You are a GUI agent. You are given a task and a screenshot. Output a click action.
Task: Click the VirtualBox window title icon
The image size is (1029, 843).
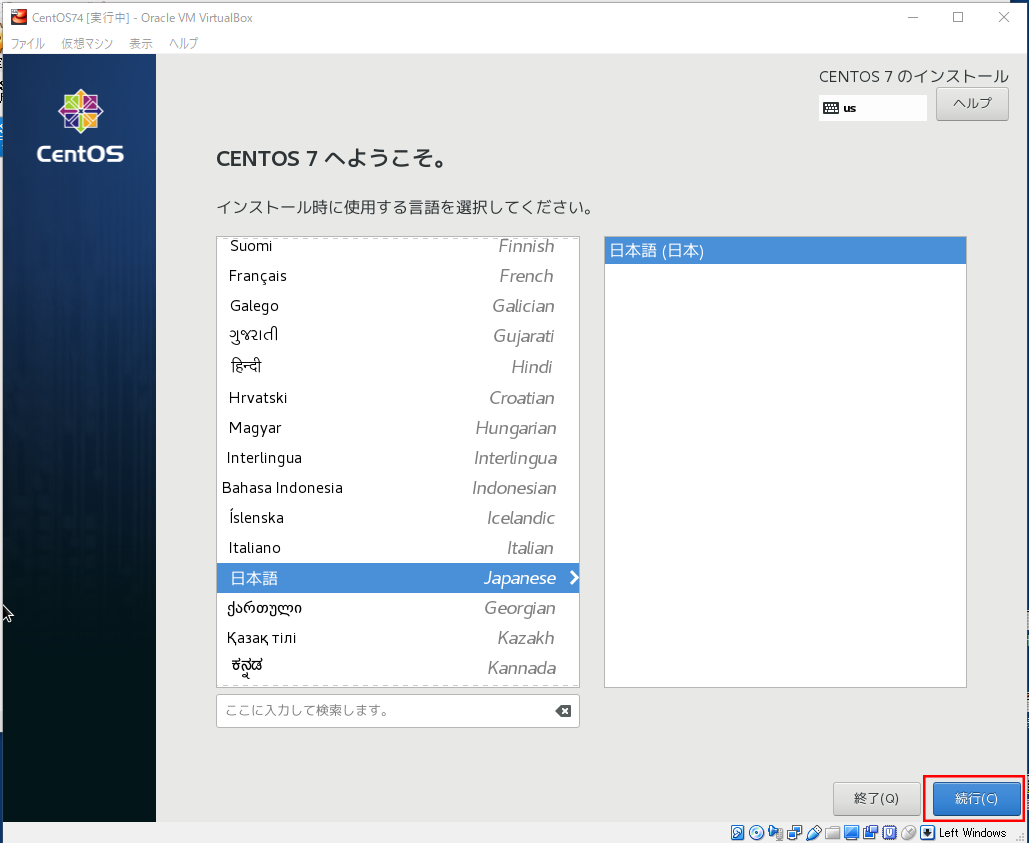(x=18, y=17)
